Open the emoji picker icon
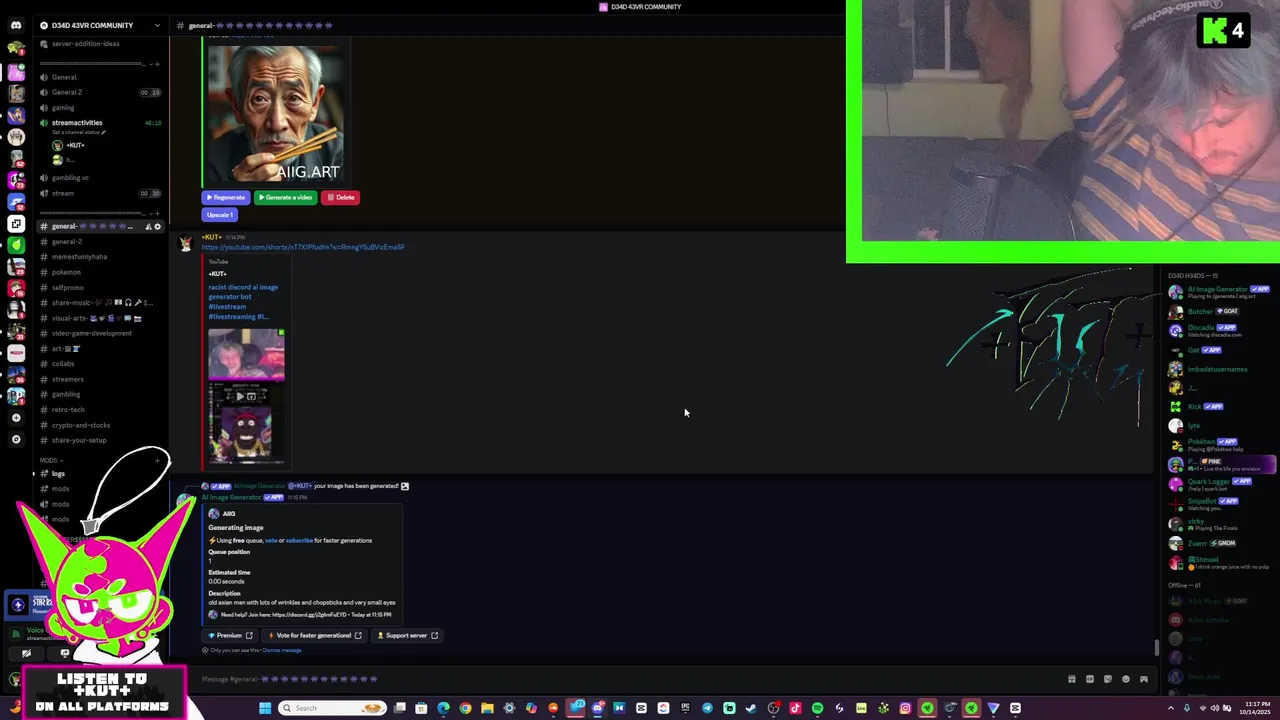This screenshot has height=720, width=1280. [x=1126, y=679]
